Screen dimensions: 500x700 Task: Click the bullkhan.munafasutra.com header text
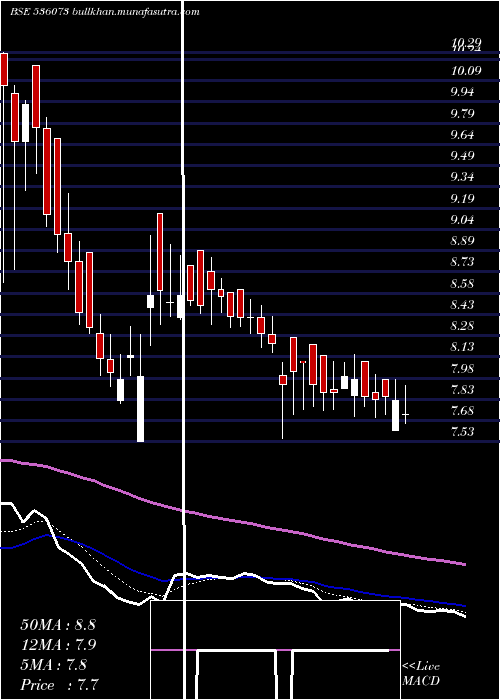coord(136,12)
